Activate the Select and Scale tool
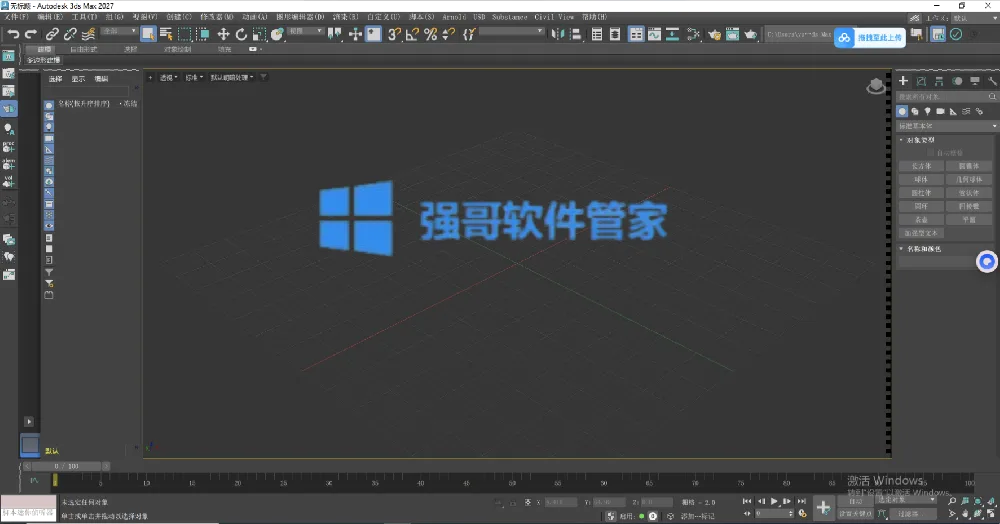 pyautogui.click(x=259, y=34)
